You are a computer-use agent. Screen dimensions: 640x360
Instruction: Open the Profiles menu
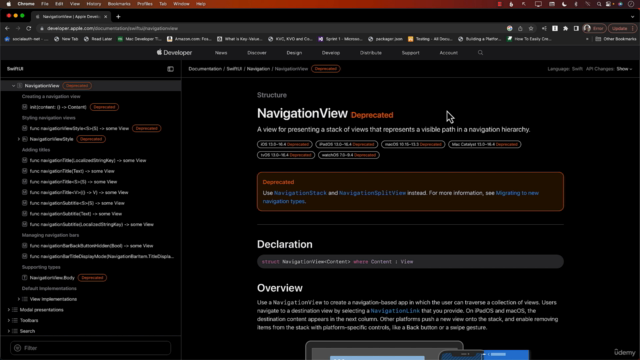tap(144, 4)
